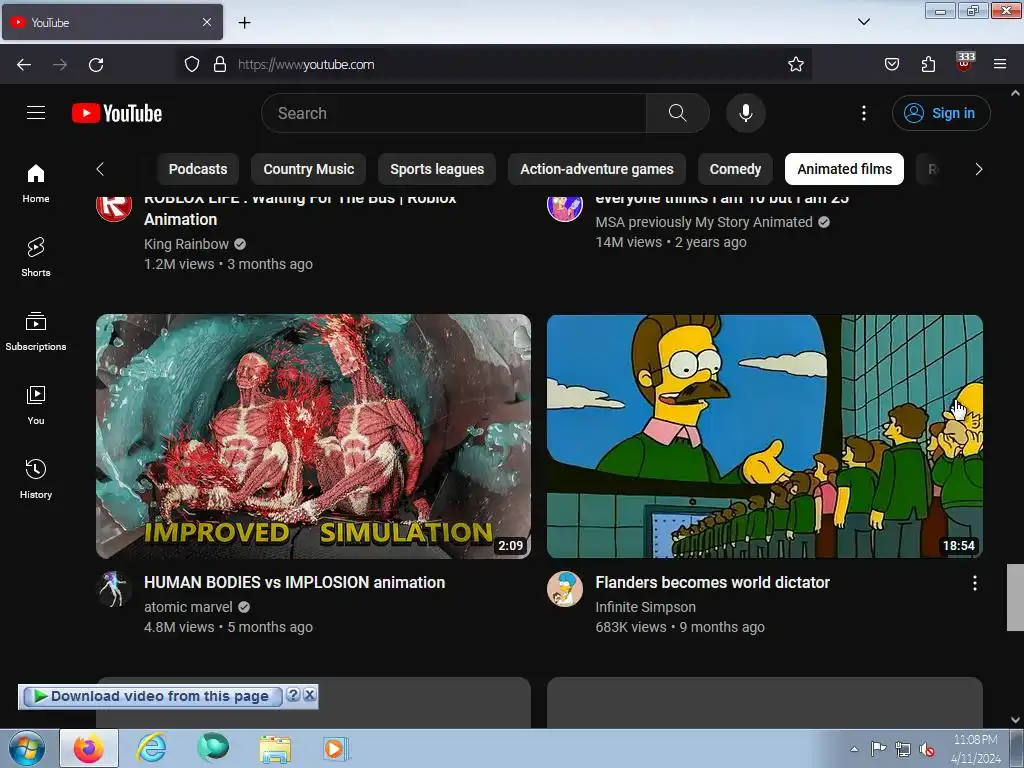Show hidden system tray icons
The width and height of the screenshot is (1024, 768).
point(854,749)
